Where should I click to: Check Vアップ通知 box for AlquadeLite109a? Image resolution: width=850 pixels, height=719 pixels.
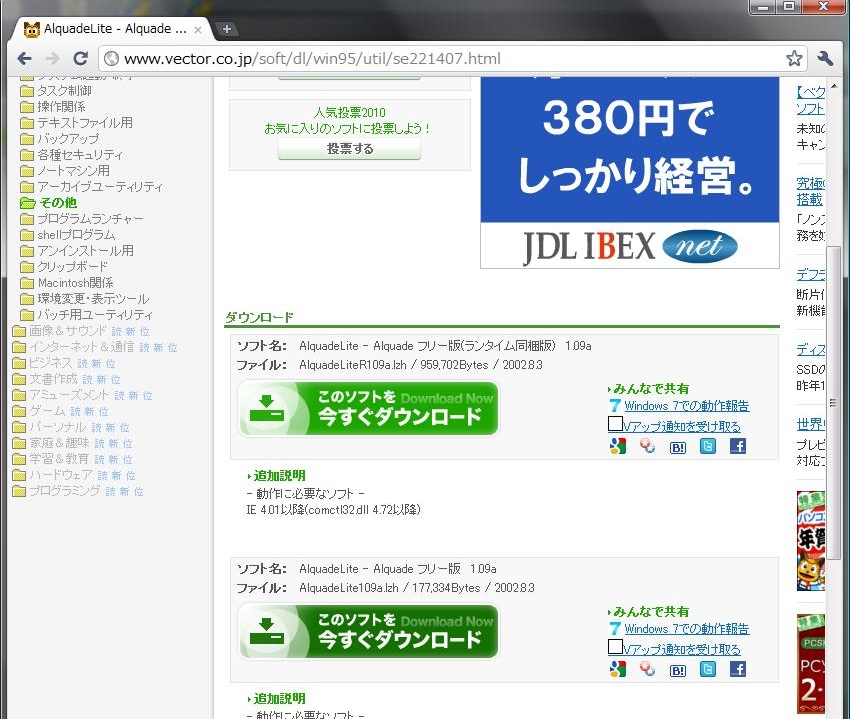click(615, 647)
